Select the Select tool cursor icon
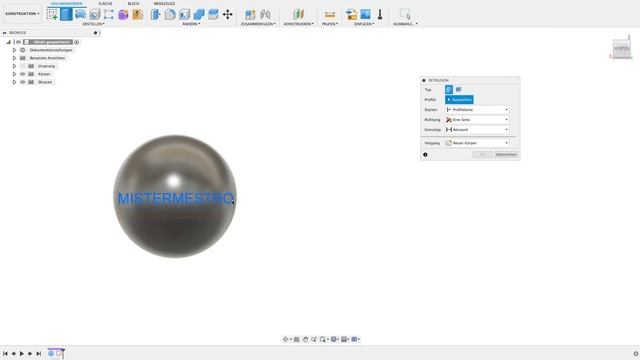Viewport: 640px width, 360px height. point(405,14)
